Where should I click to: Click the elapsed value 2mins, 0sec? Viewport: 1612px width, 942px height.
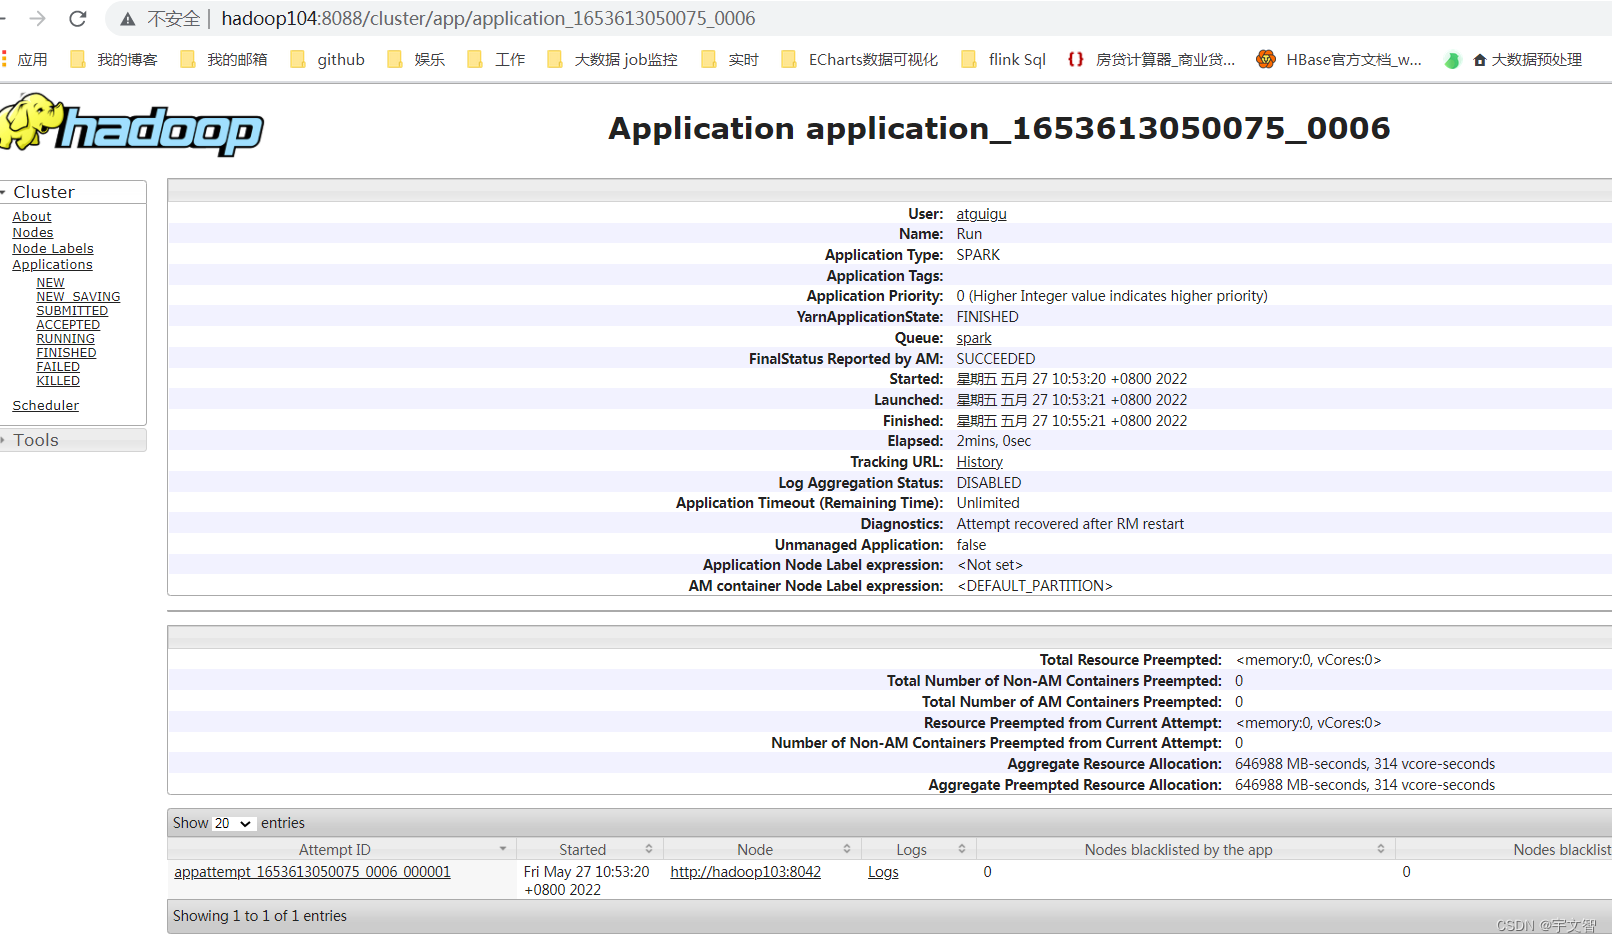coord(993,441)
